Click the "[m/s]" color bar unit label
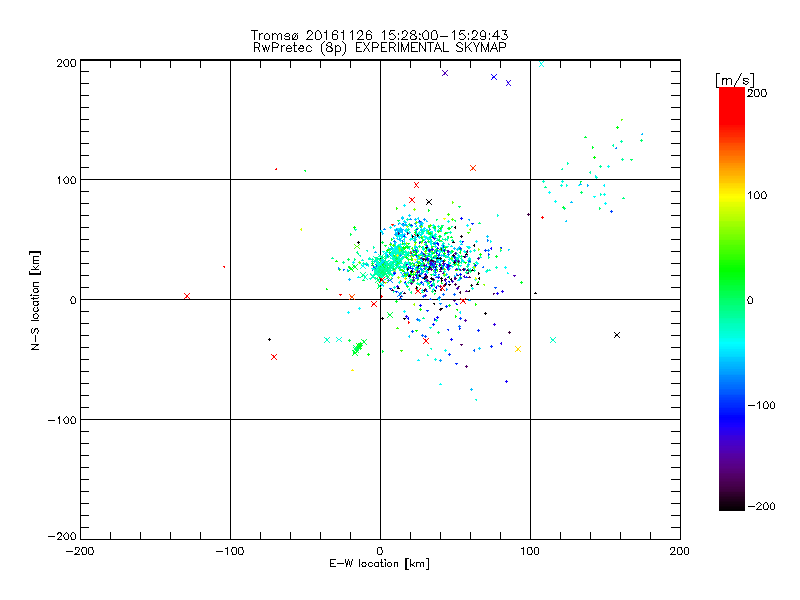The image size is (800, 600). [733, 79]
